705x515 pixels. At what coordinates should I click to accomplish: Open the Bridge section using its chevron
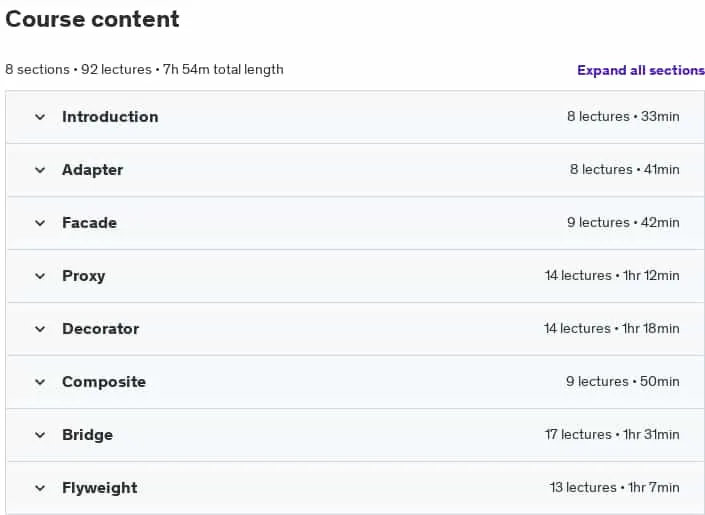coord(40,435)
